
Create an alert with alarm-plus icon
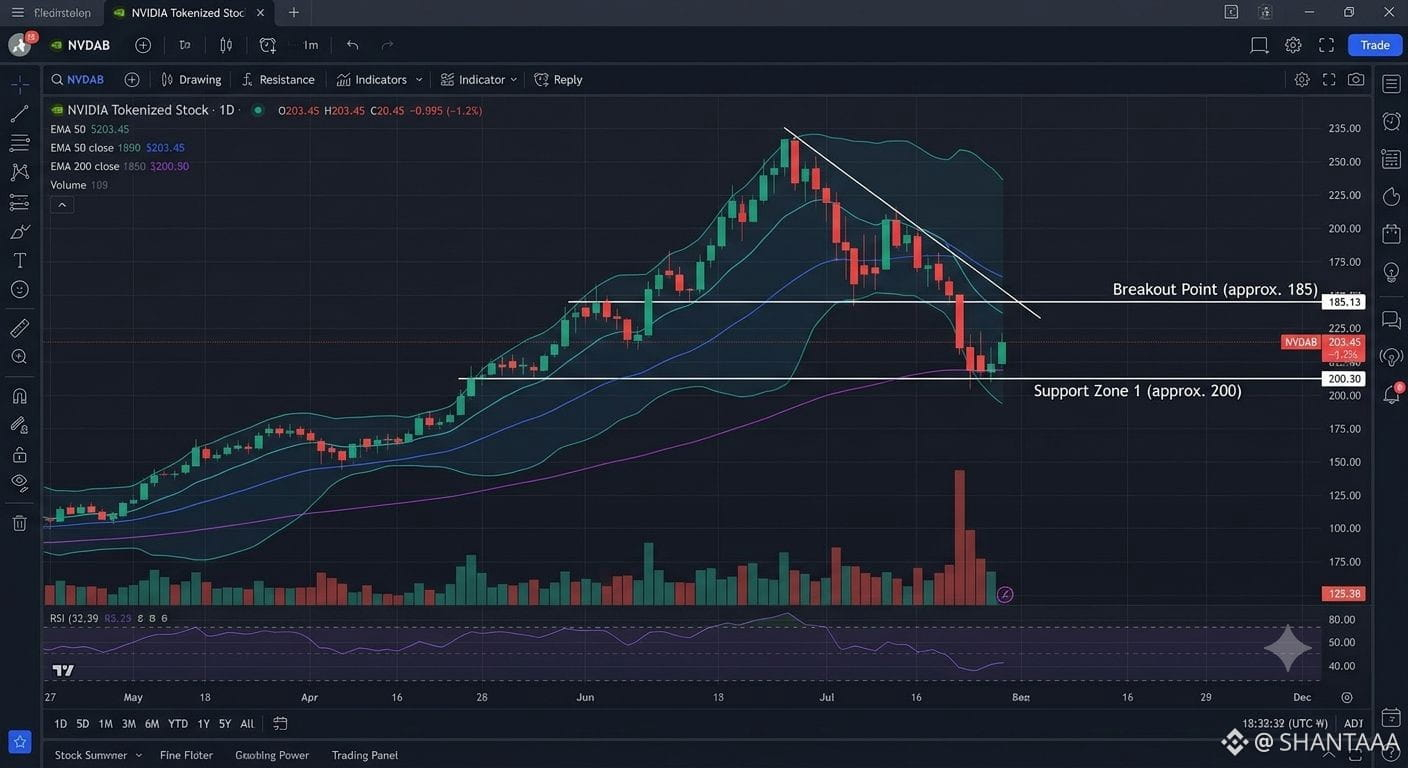267,45
